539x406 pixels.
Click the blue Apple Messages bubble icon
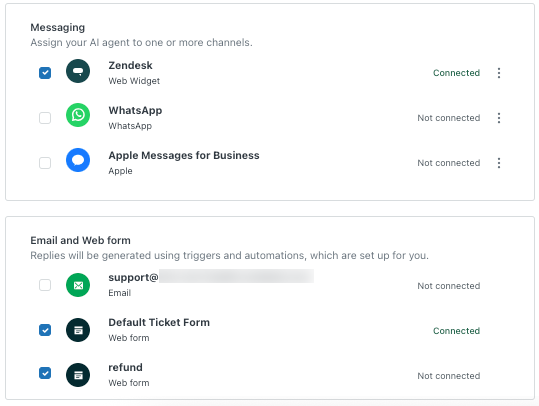pyautogui.click(x=78, y=160)
